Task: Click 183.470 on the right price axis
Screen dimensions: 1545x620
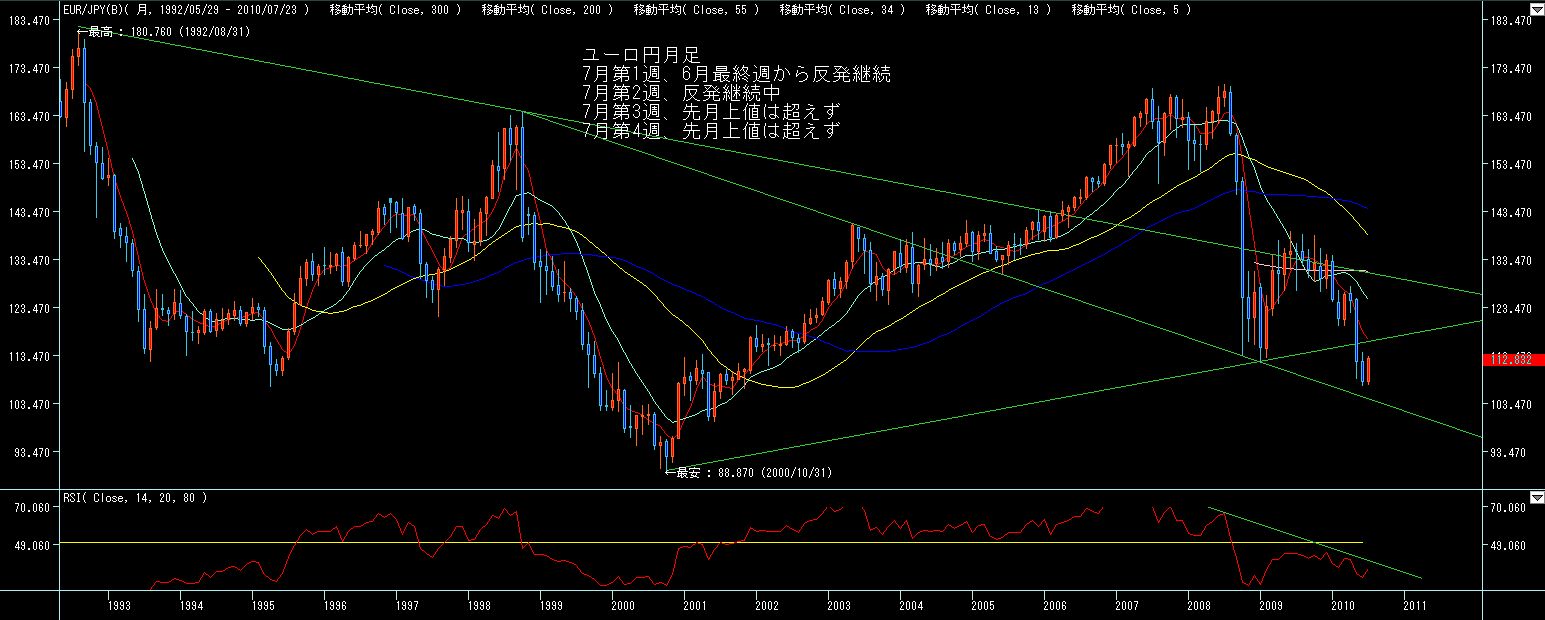Action: pyautogui.click(x=1511, y=21)
